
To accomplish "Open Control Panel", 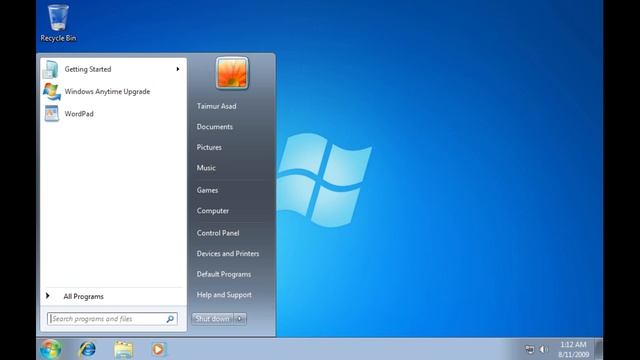I will click(x=218, y=233).
